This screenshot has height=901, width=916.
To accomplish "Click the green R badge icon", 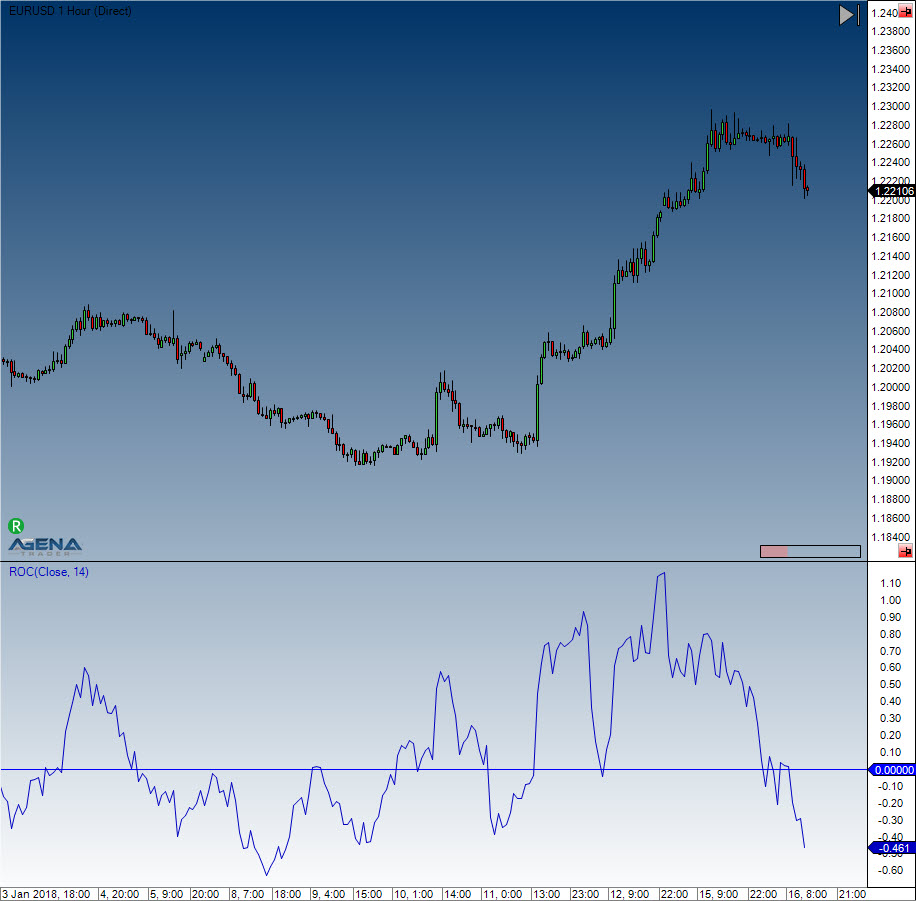I will coord(16,525).
